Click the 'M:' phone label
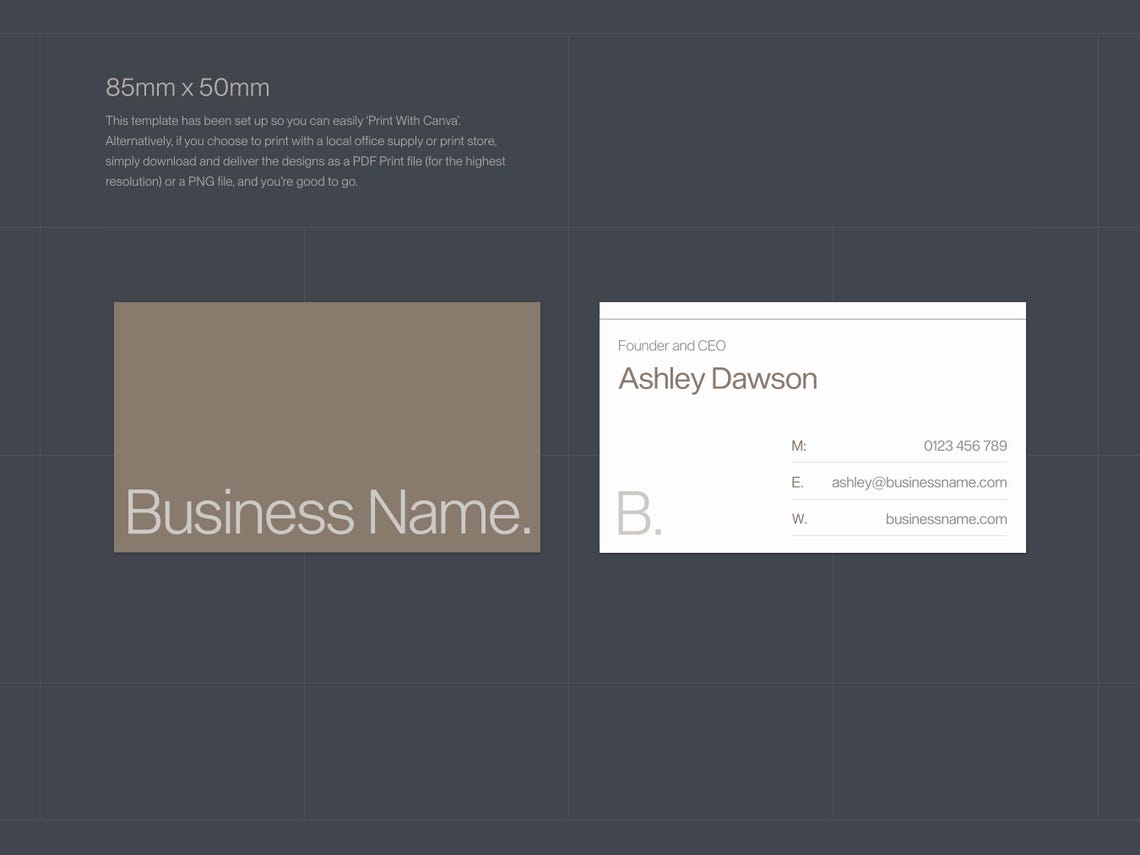This screenshot has height=855, width=1140. (799, 445)
